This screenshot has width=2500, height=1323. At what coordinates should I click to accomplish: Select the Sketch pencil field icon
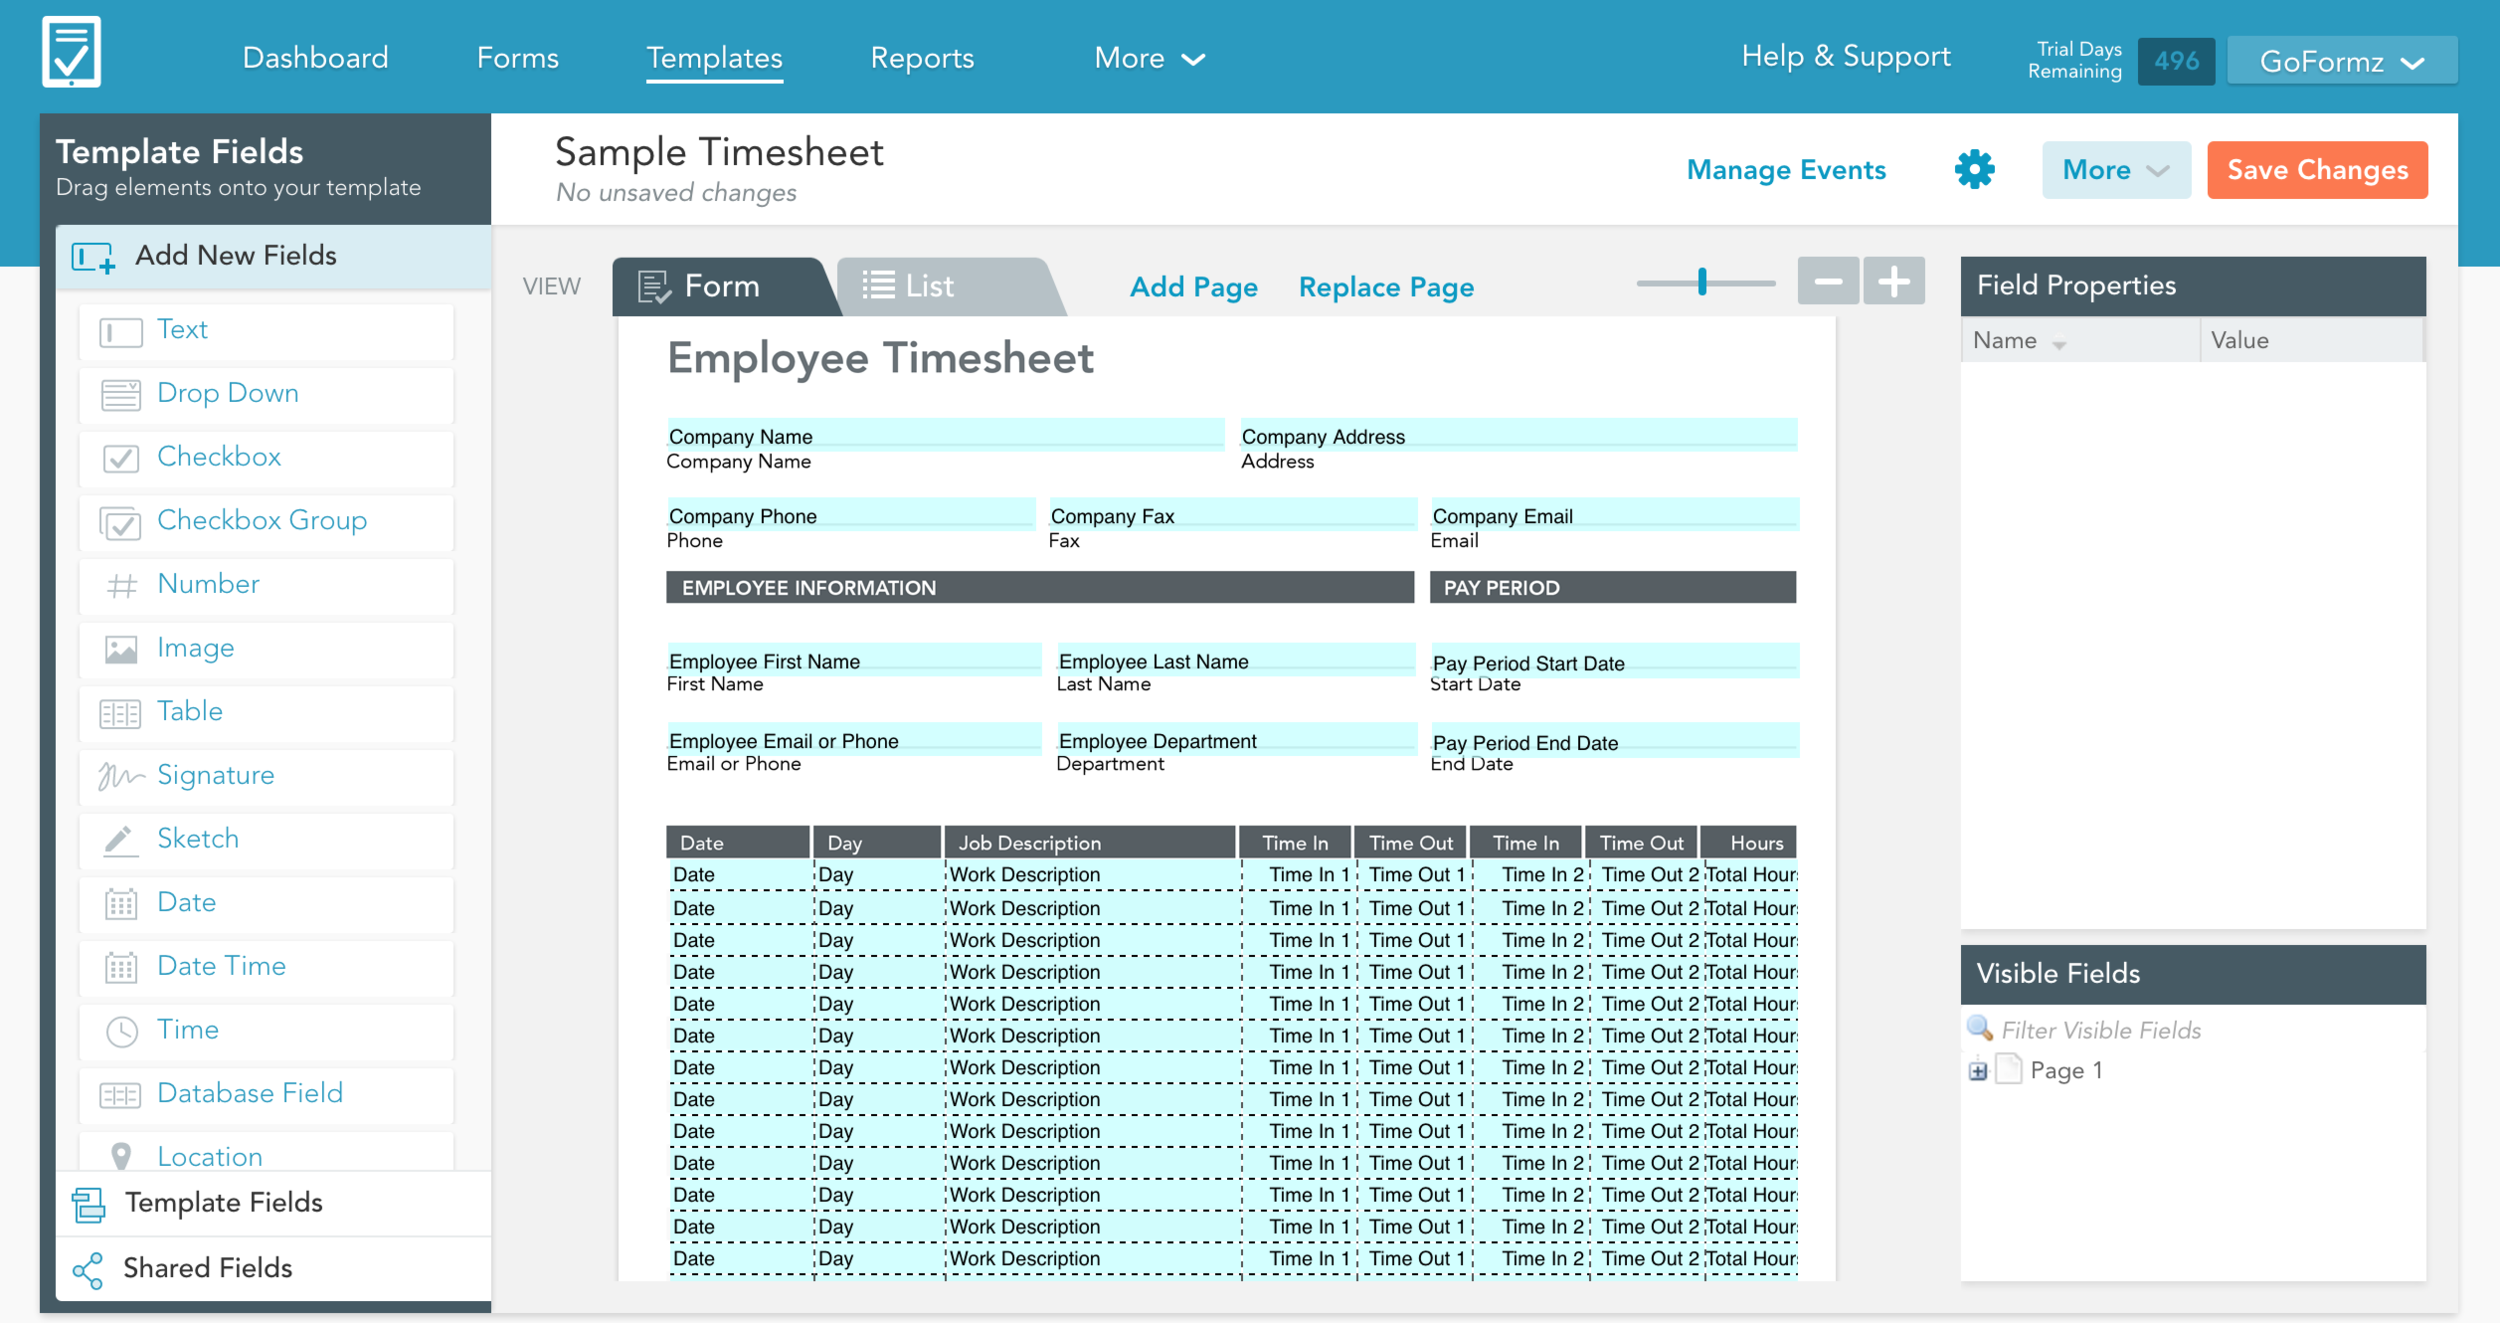(x=120, y=840)
